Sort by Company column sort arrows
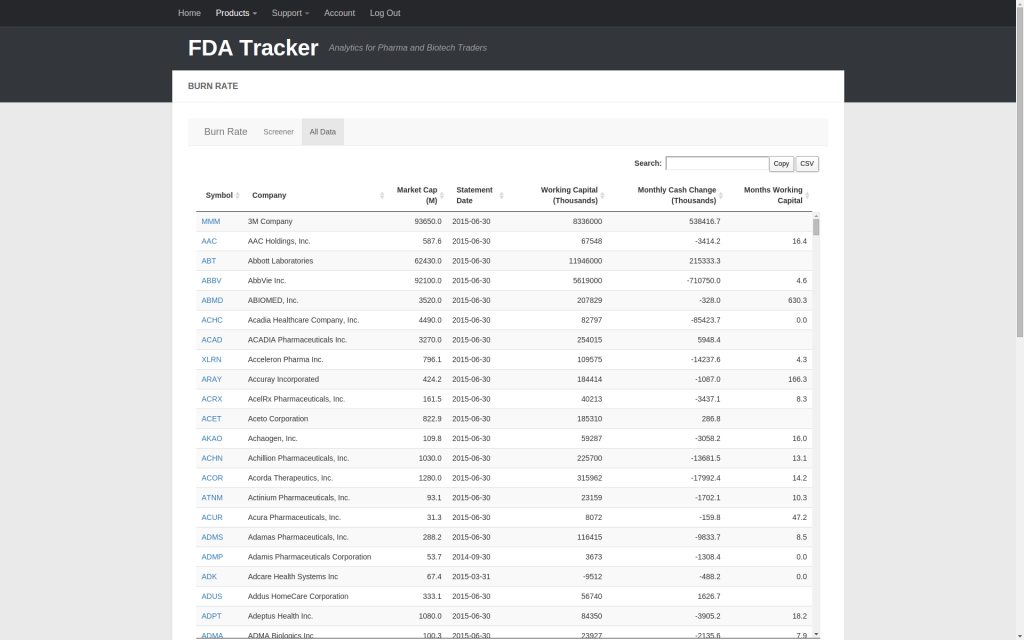This screenshot has height=640, width=1024. pyautogui.click(x=382, y=196)
